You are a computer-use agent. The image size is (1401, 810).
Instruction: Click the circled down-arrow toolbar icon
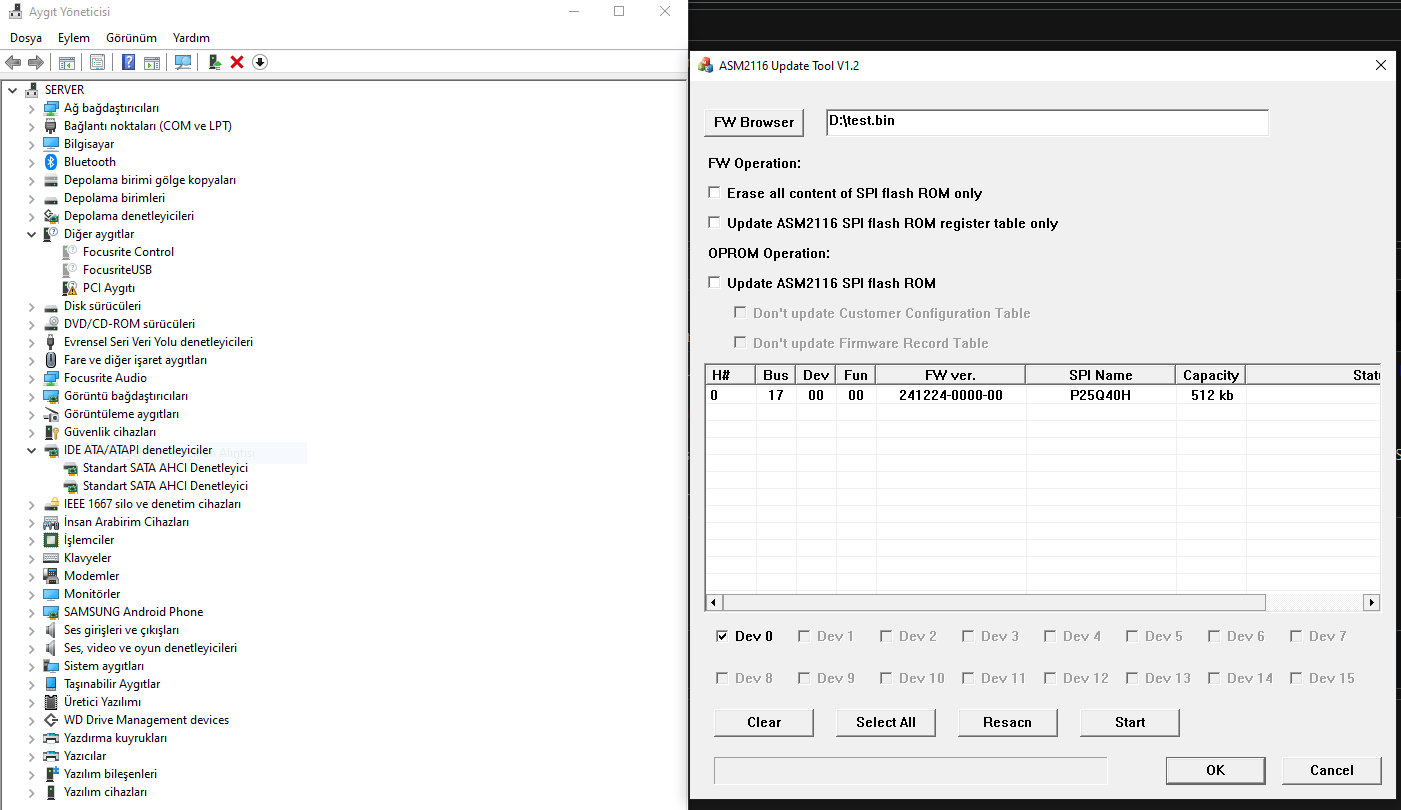260,62
